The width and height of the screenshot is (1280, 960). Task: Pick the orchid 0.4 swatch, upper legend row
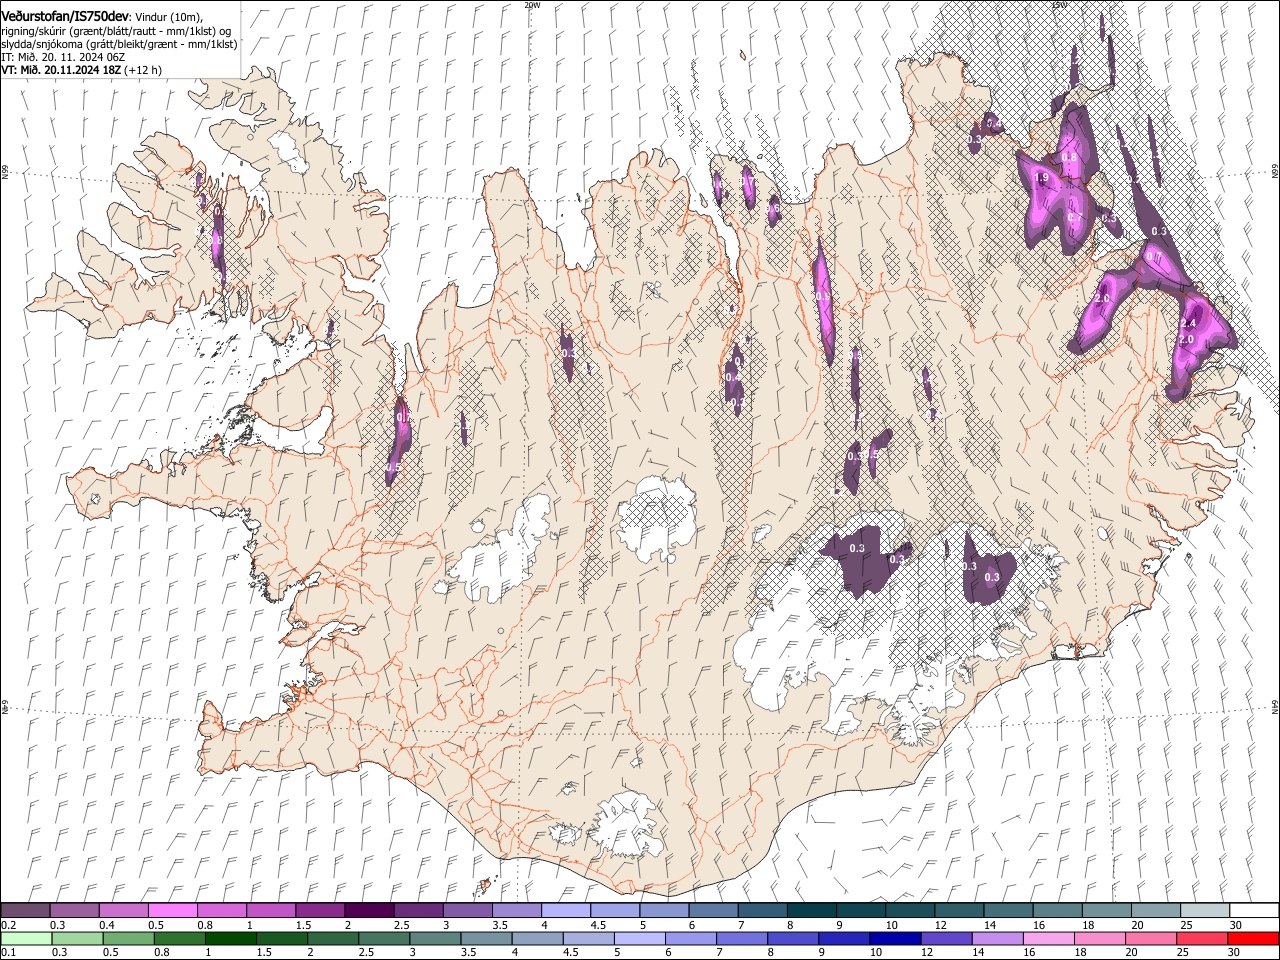(123, 910)
